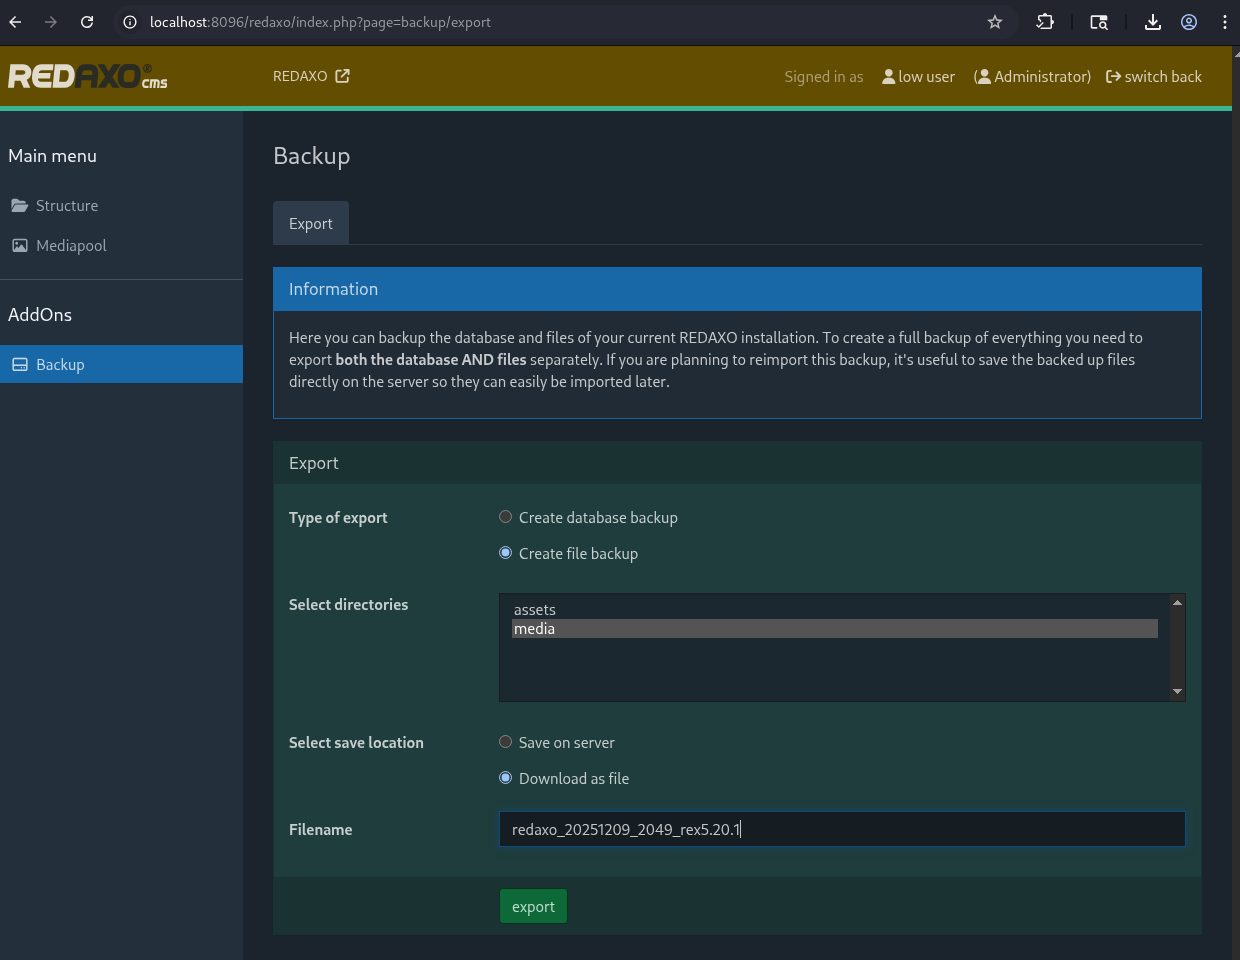Click the switch back link
1240x960 pixels.
pyautogui.click(x=1154, y=76)
